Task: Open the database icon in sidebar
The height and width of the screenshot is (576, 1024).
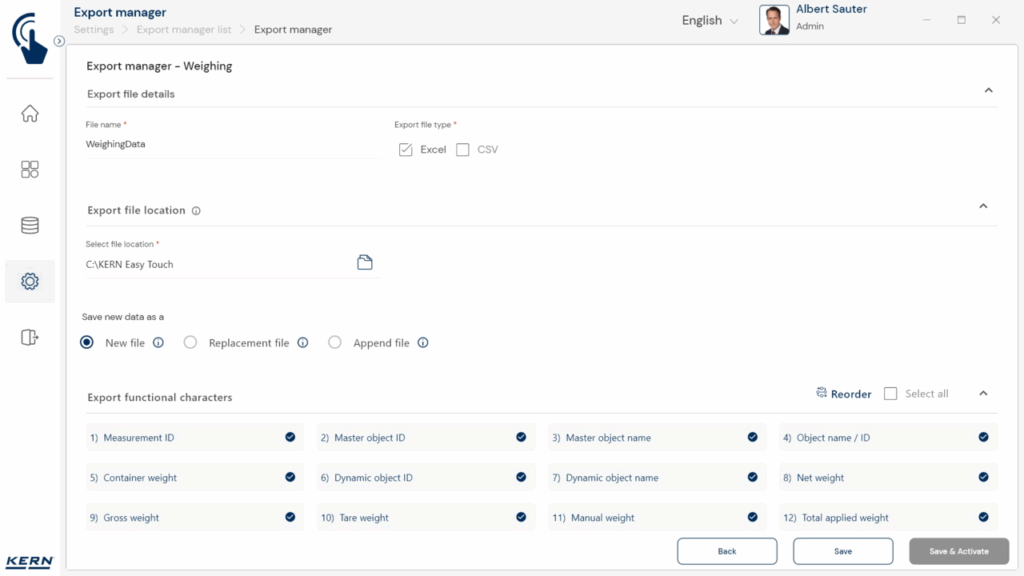Action: 30,226
